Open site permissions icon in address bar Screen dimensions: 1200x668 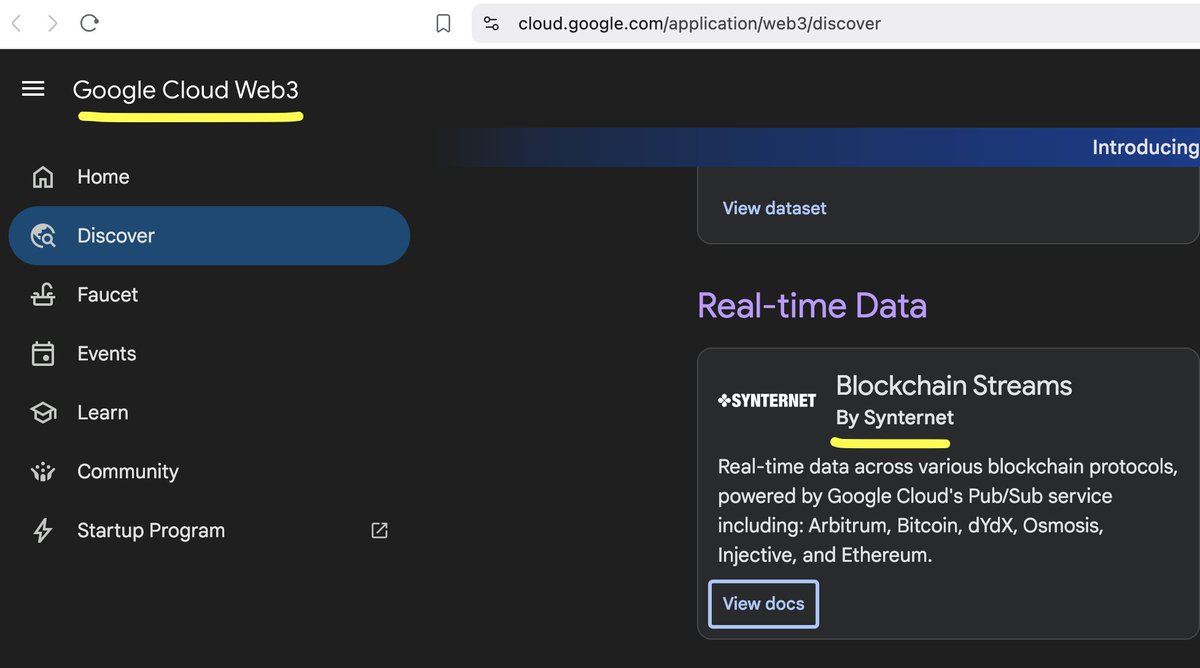tap(491, 22)
